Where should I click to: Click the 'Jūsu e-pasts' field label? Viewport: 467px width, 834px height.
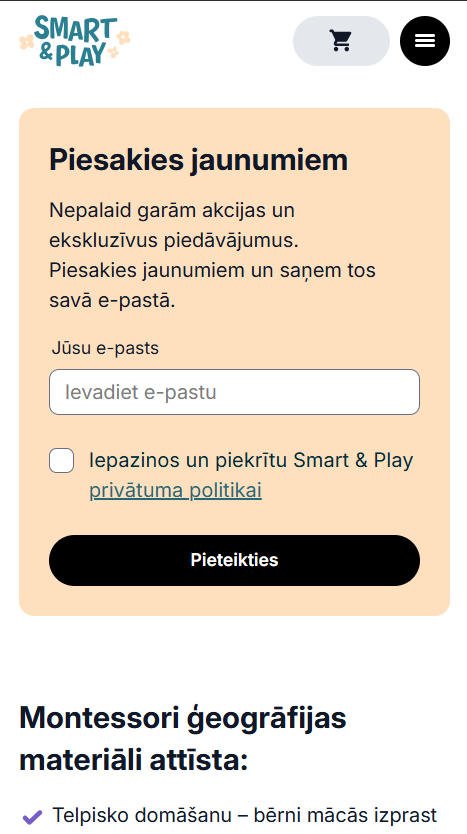coord(105,348)
